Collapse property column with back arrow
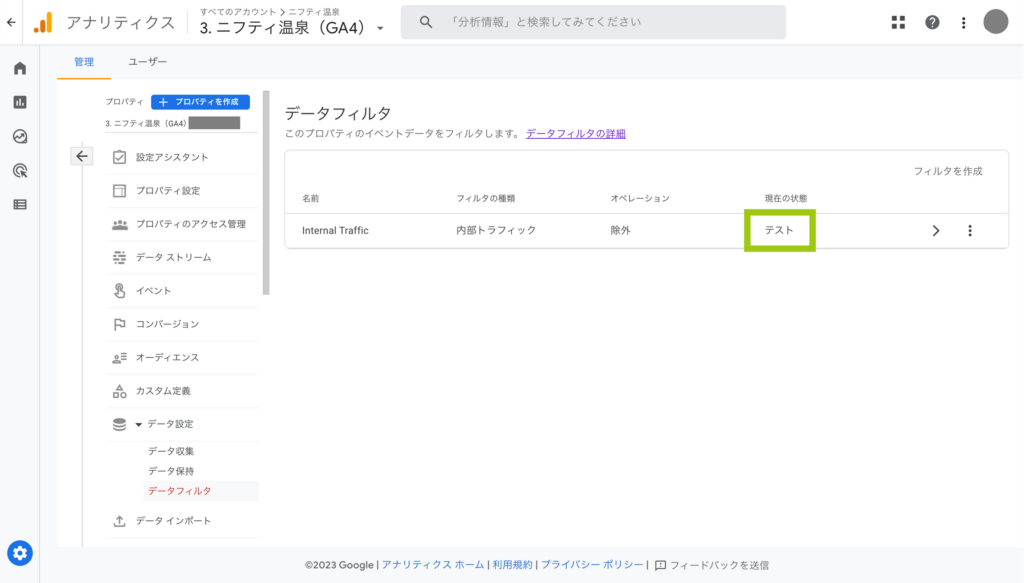This screenshot has width=1024, height=583. [82, 156]
